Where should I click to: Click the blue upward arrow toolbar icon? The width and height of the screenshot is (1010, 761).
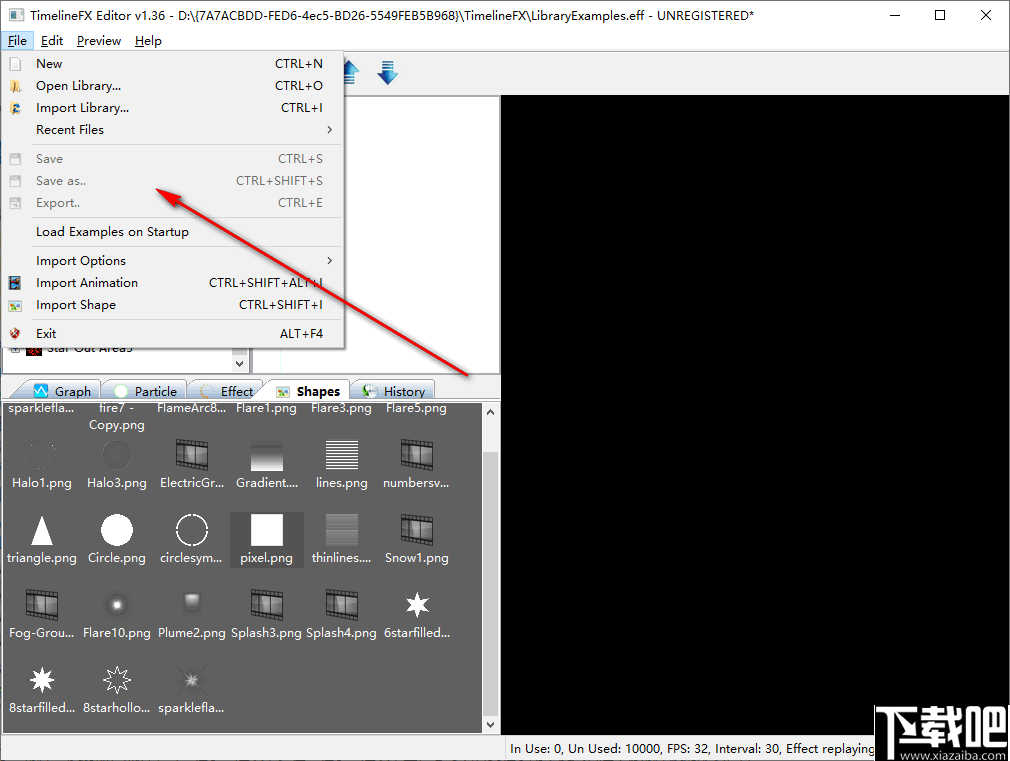click(350, 72)
